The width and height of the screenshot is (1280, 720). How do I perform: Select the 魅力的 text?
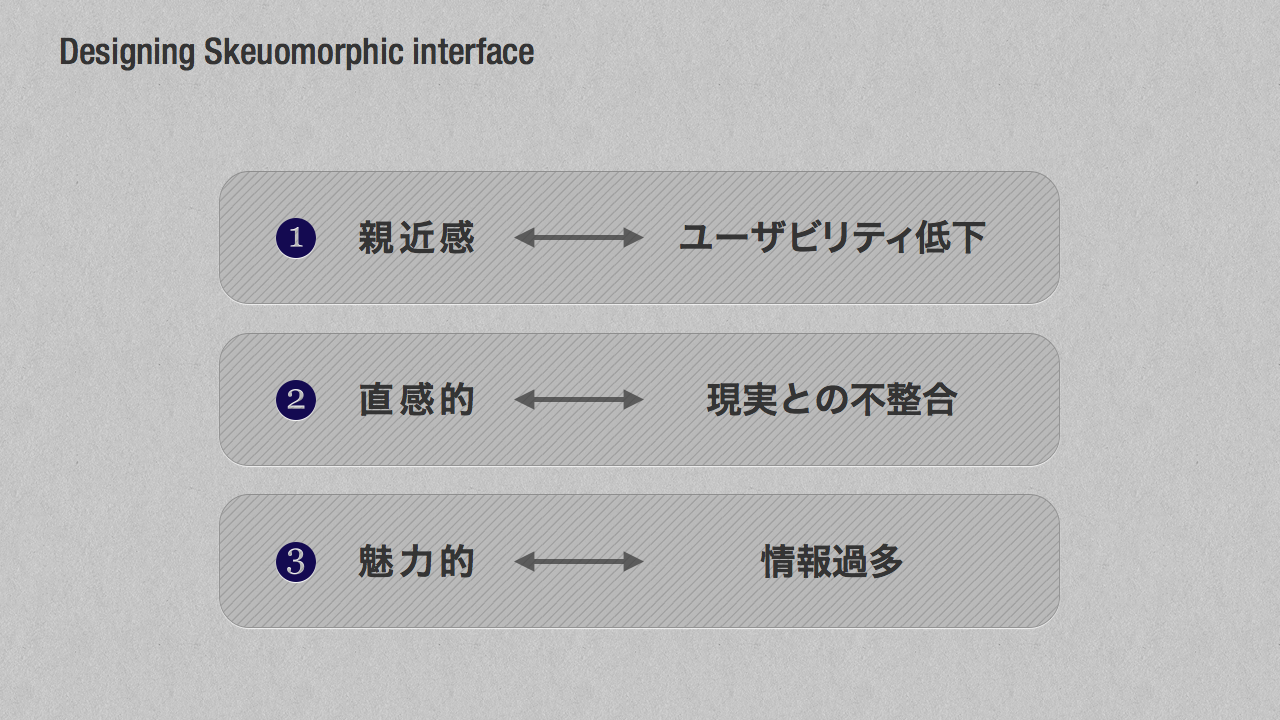pos(416,562)
